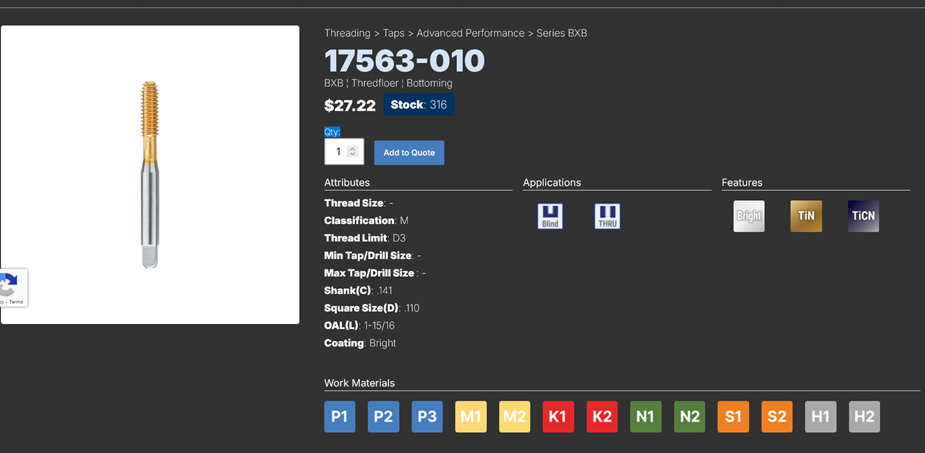The image size is (925, 453).
Task: Open Advanced Performance breadcrumb link
Action: [470, 33]
